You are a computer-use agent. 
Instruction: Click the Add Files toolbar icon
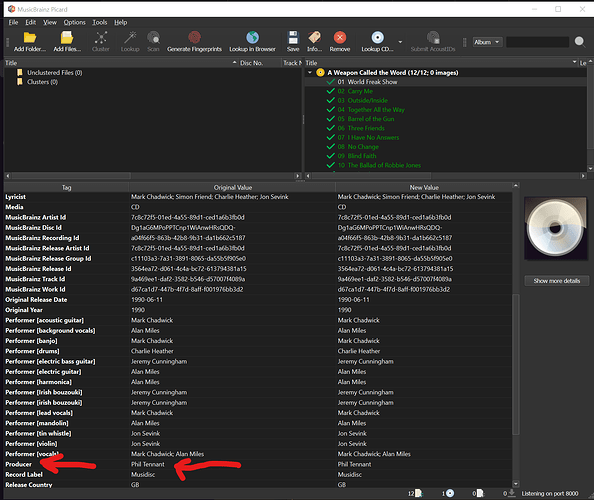click(67, 38)
